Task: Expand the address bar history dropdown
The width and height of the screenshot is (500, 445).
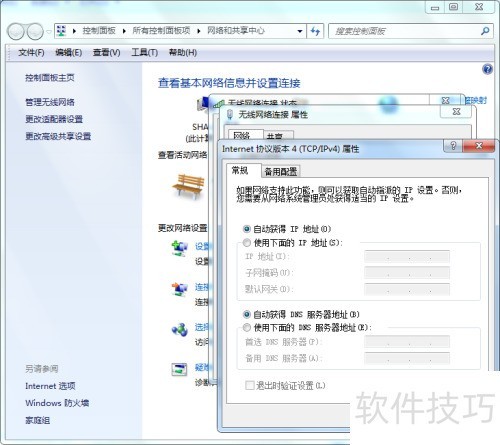Action: (x=300, y=31)
